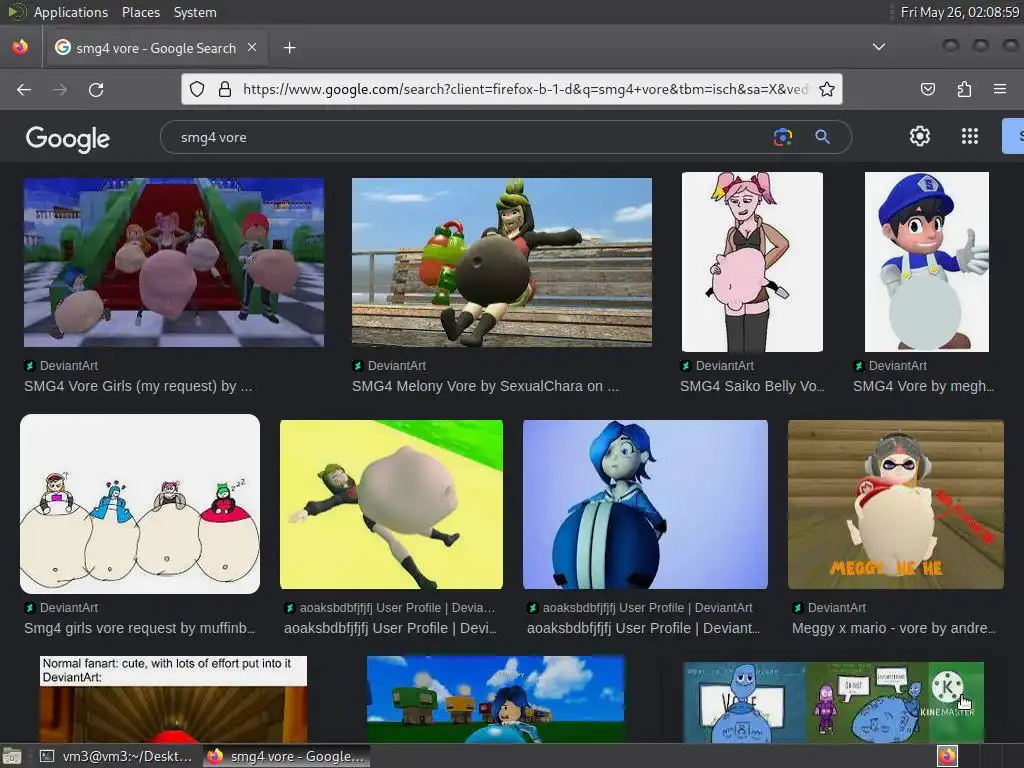This screenshot has width=1024, height=768.
Task: Open the Places menu
Action: (x=140, y=12)
